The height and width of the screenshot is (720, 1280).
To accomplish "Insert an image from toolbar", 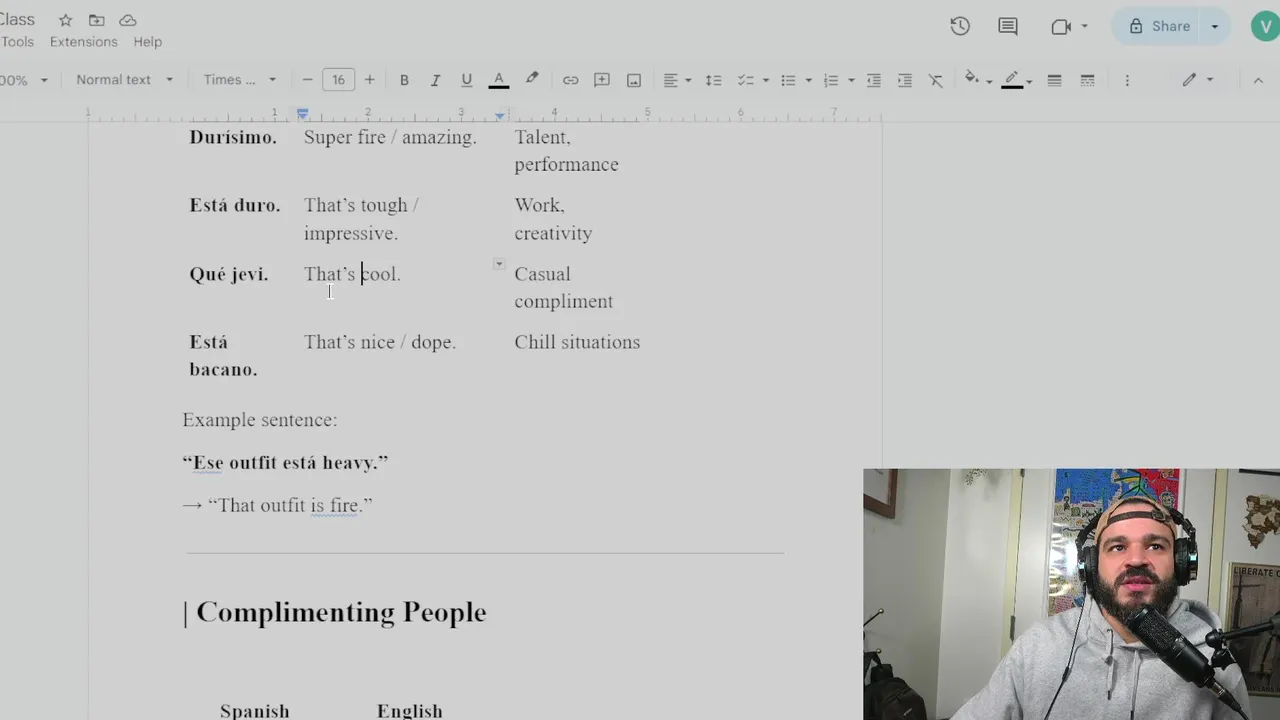I will [634, 80].
